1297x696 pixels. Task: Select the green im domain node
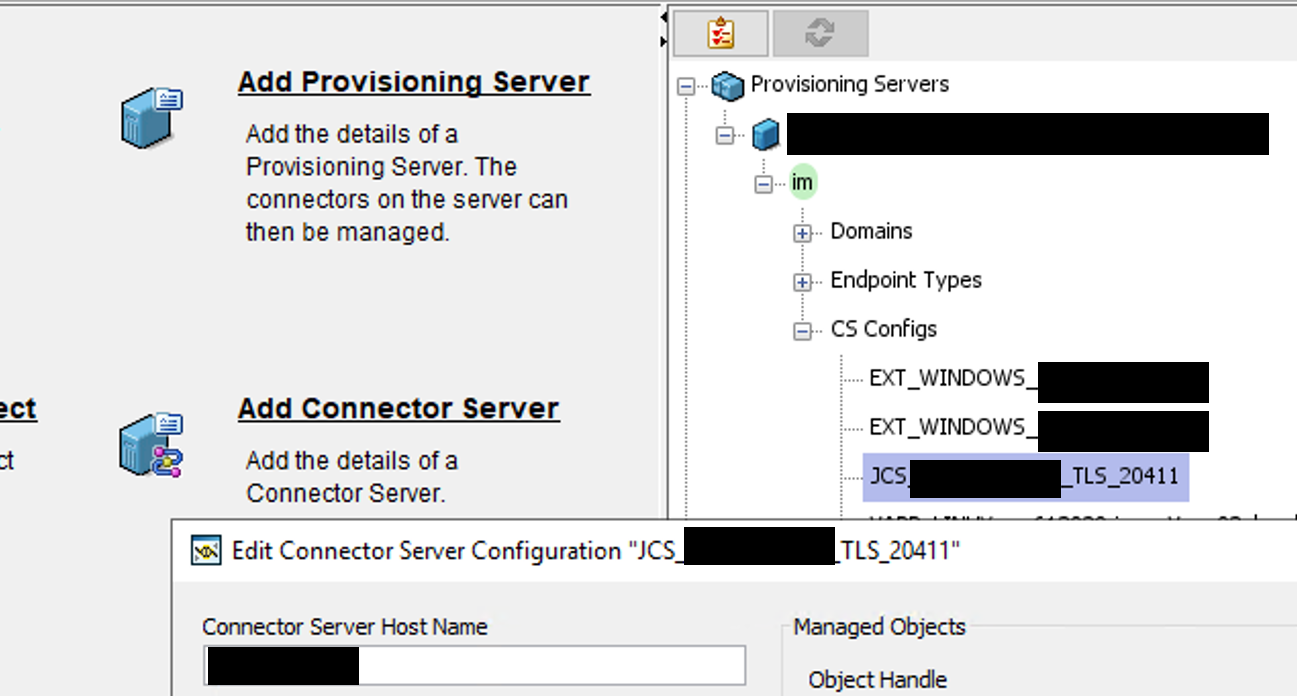802,183
